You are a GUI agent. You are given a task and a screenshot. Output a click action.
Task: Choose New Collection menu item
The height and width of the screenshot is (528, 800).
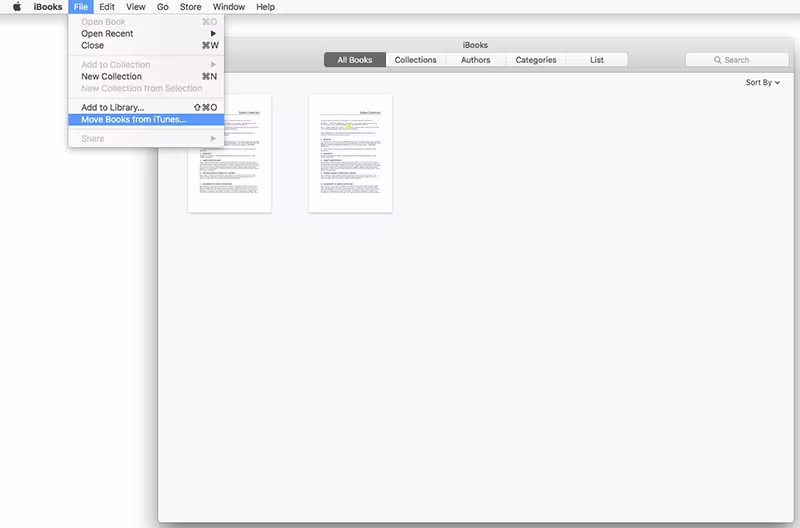(146, 77)
